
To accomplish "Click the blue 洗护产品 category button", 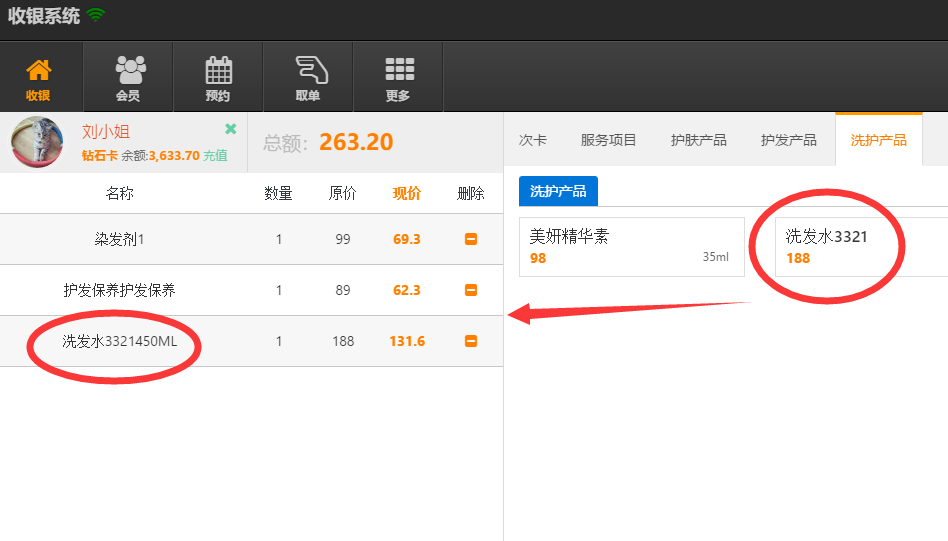I will click(558, 191).
